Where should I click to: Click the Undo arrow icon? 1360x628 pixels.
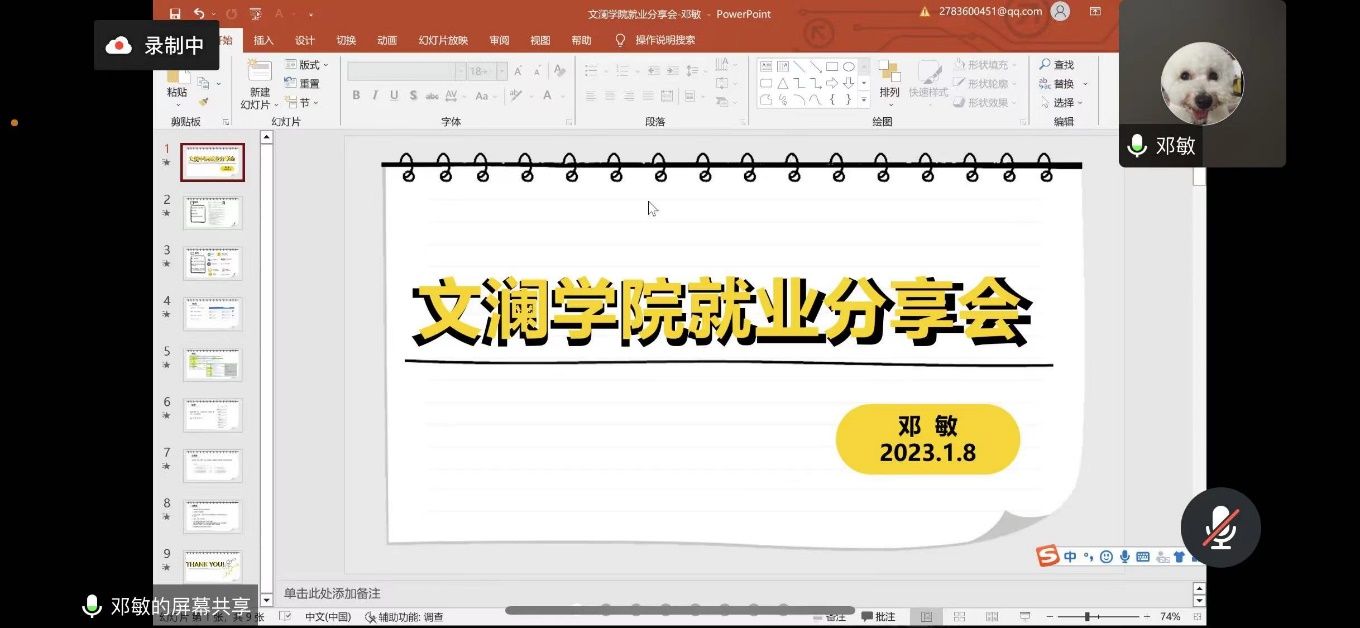199,14
